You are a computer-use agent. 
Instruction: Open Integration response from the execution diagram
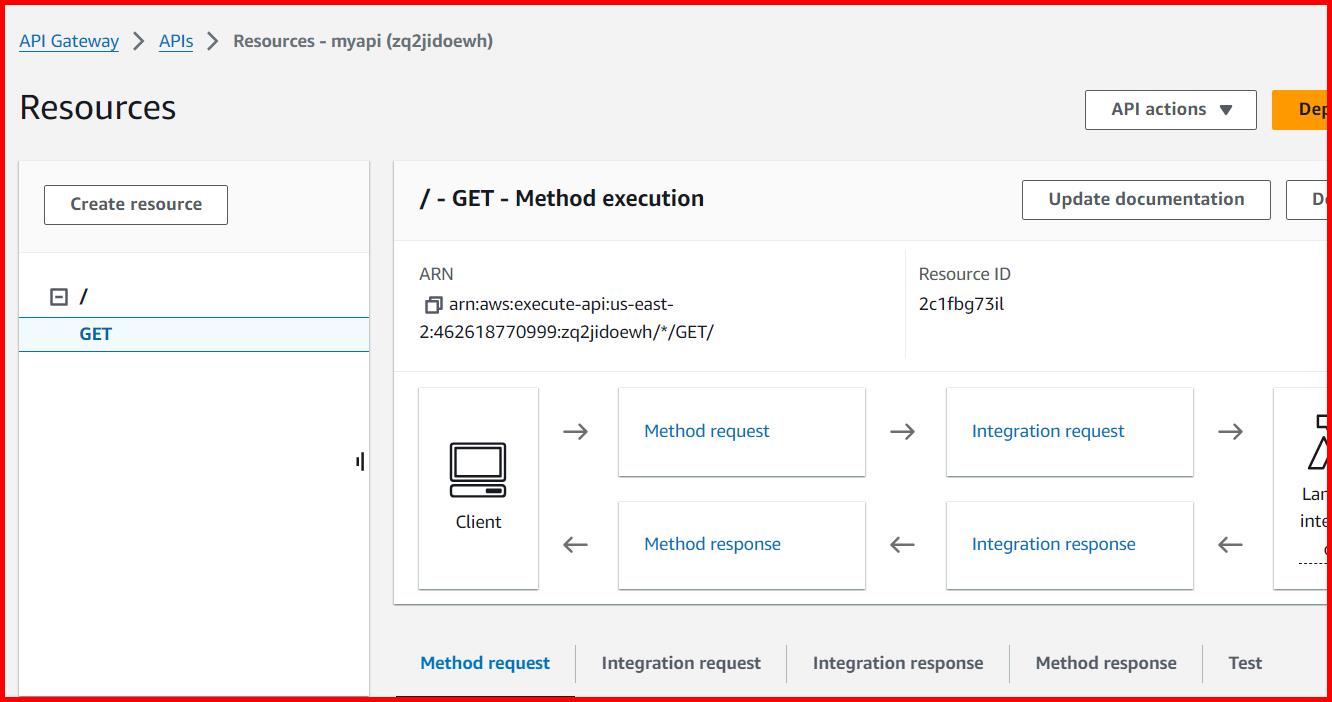[1054, 544]
